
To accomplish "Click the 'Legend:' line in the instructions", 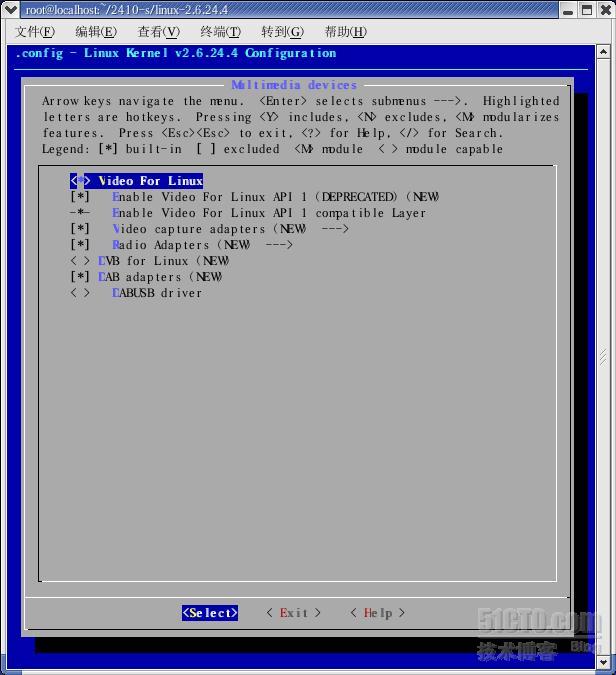I will click(272, 149).
